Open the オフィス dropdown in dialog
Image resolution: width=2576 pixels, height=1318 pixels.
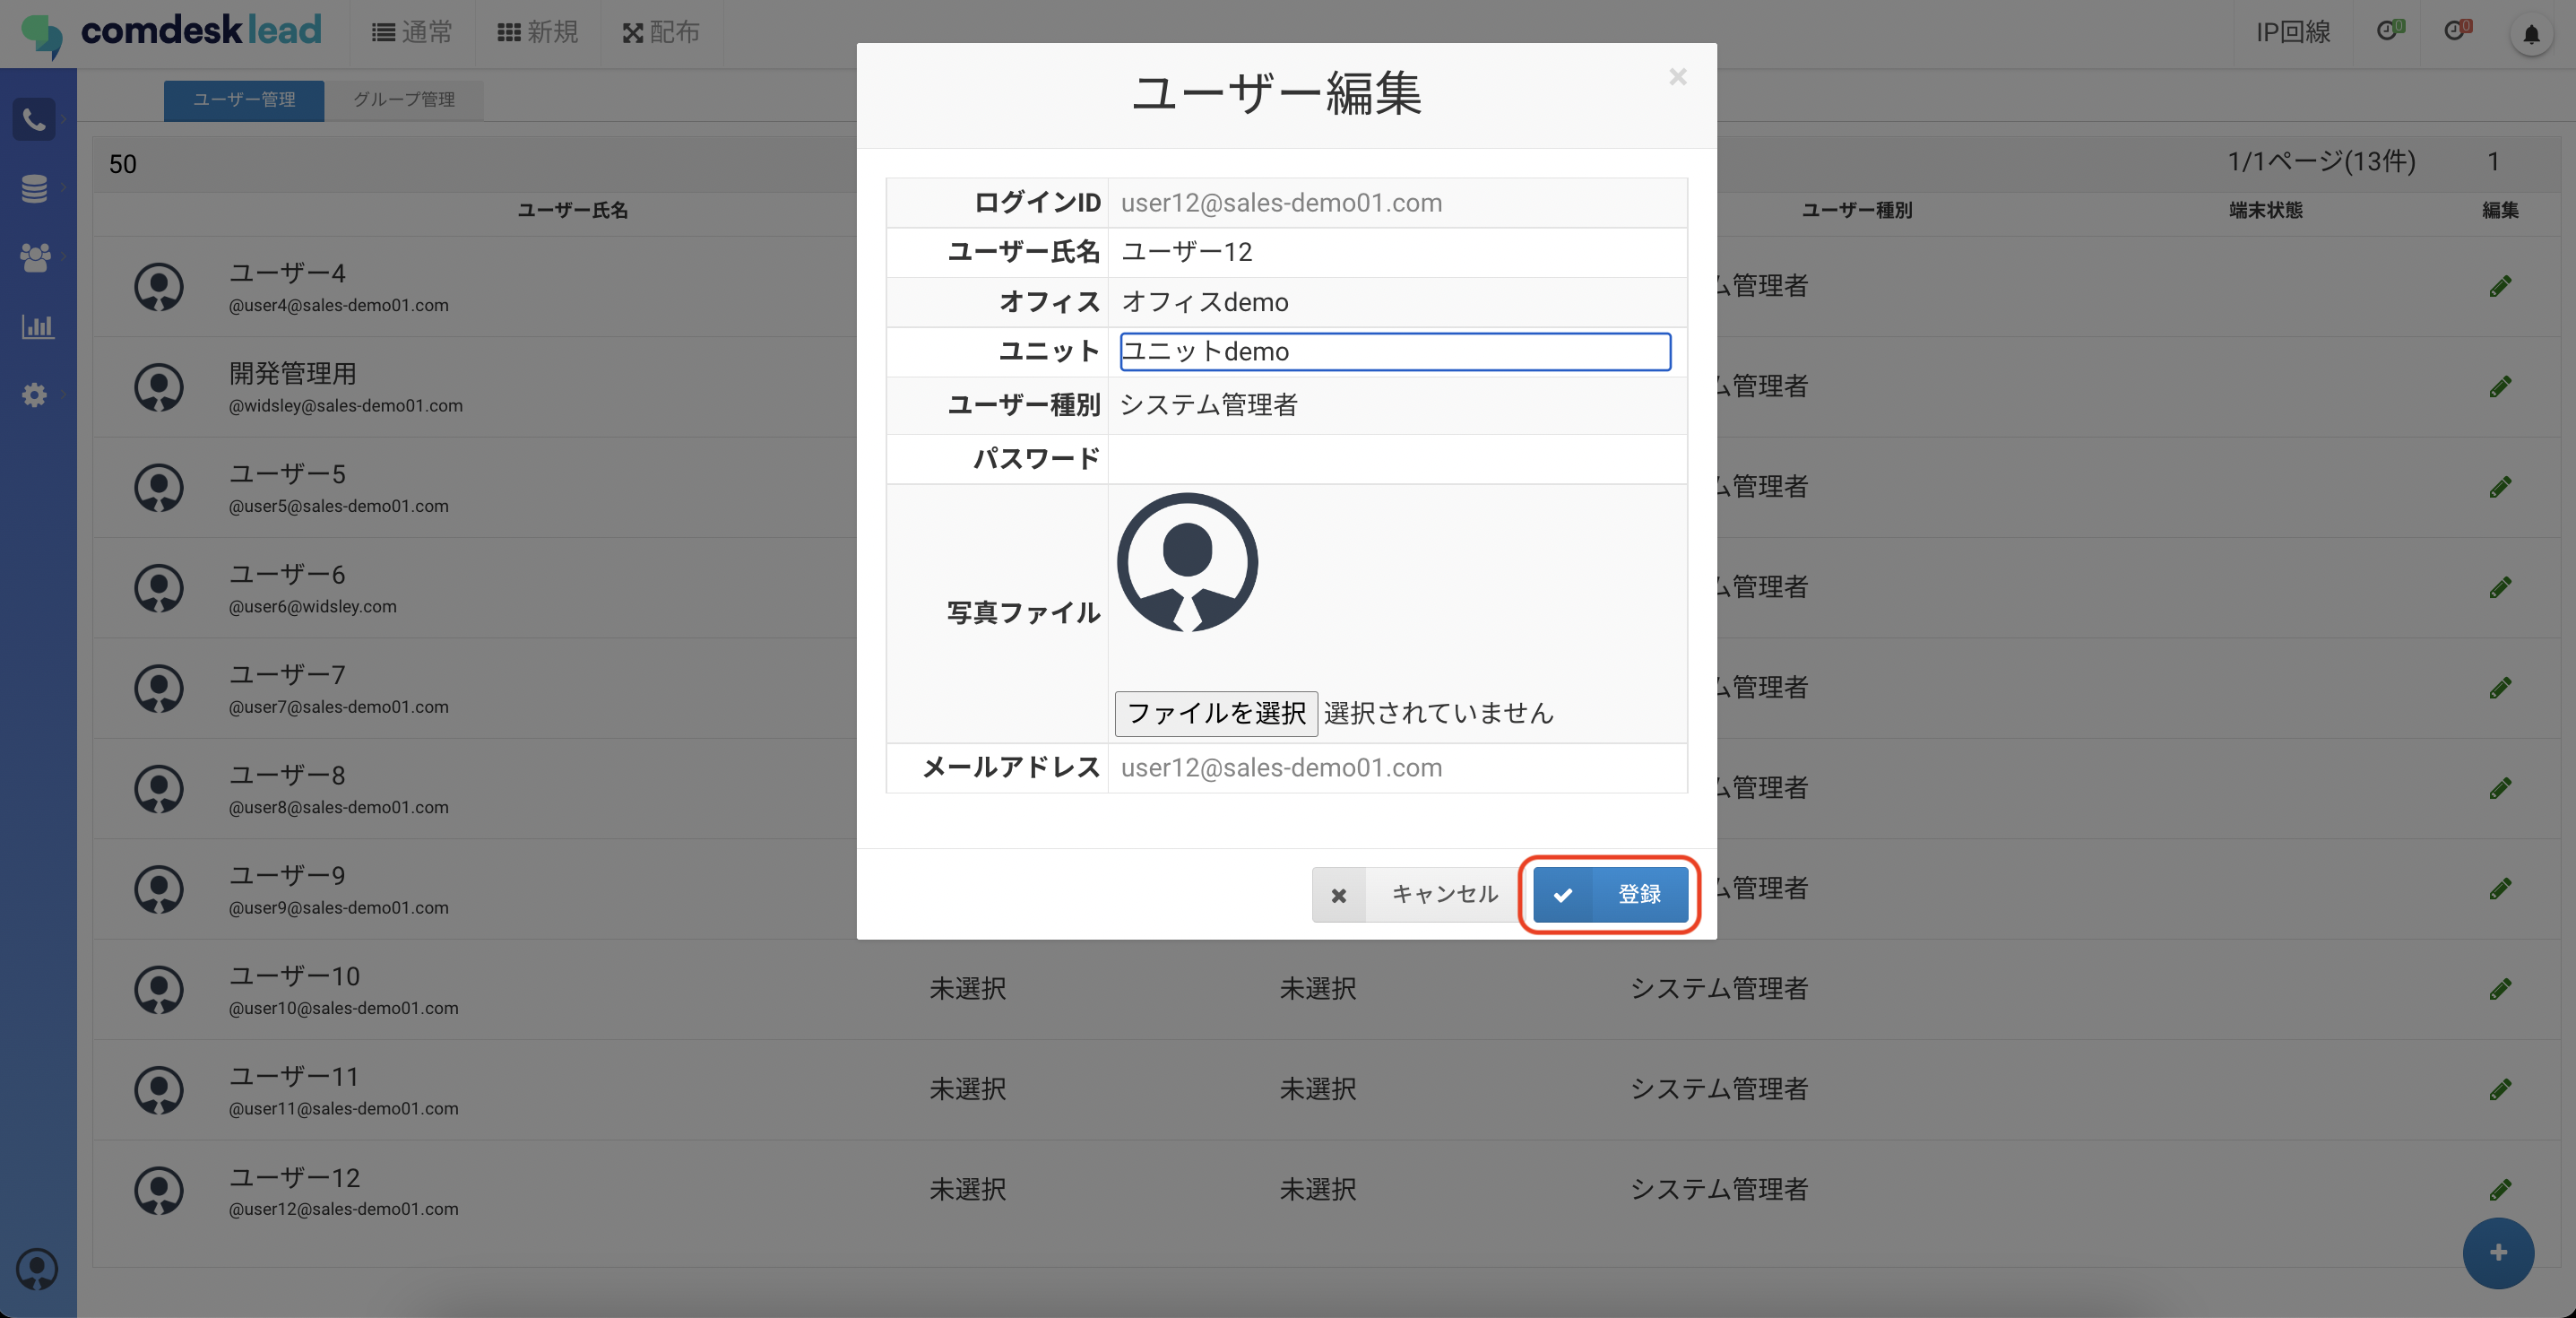(1394, 302)
